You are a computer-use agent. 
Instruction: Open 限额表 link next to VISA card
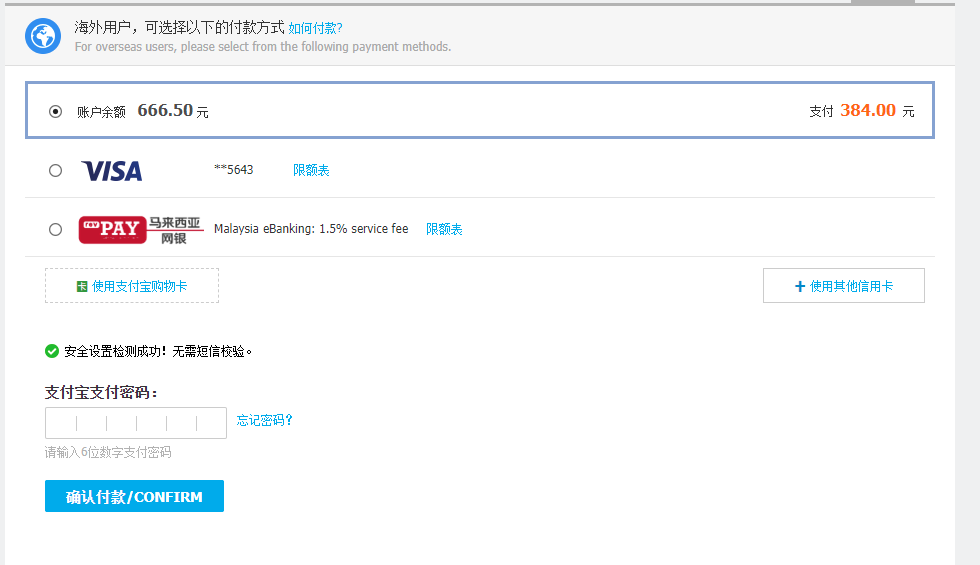coord(311,170)
